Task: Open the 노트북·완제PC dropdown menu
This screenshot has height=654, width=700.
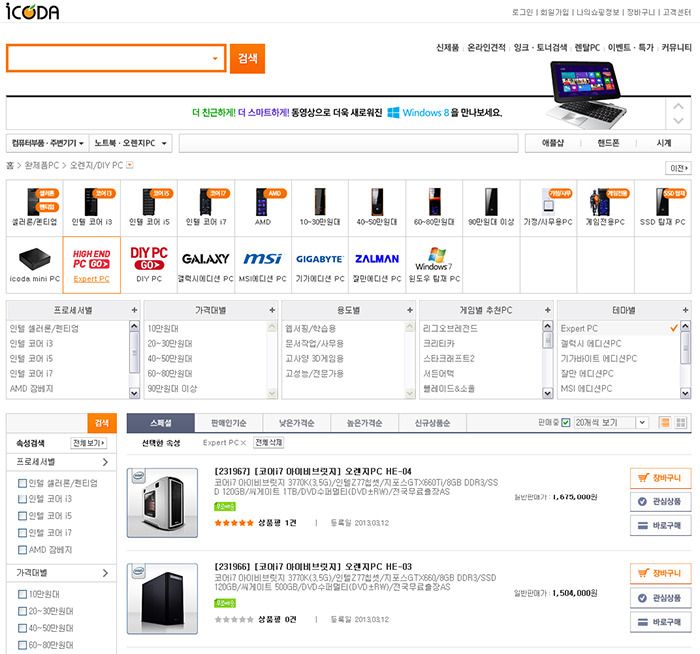Action: click(x=130, y=143)
